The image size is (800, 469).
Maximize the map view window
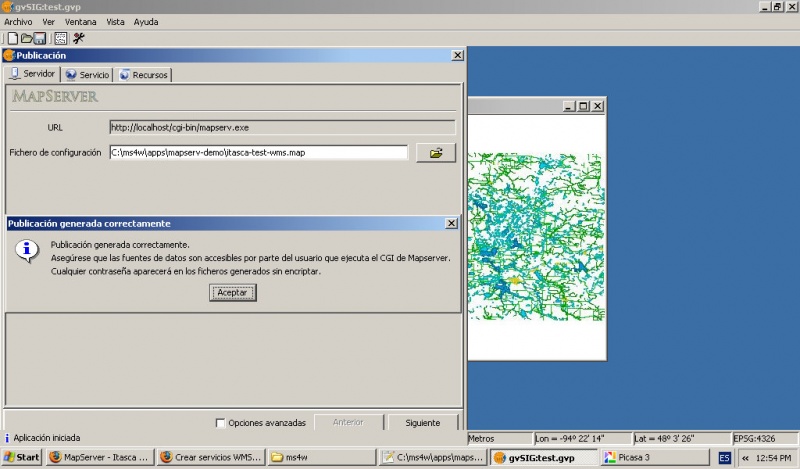(x=584, y=105)
